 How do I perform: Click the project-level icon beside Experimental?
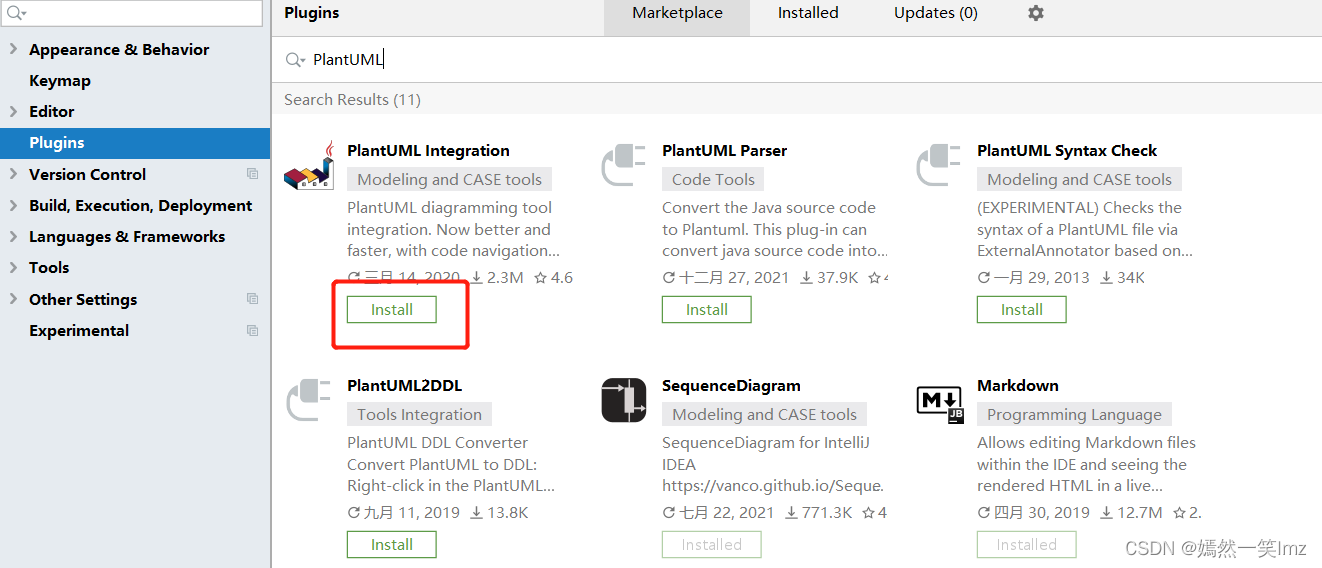[x=252, y=330]
